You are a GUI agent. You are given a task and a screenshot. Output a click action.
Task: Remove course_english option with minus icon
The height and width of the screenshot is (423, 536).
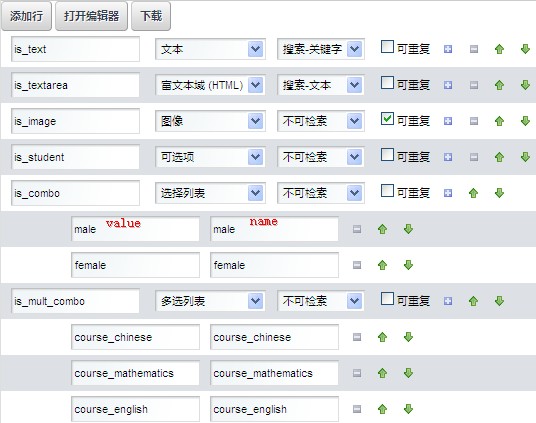tap(357, 409)
